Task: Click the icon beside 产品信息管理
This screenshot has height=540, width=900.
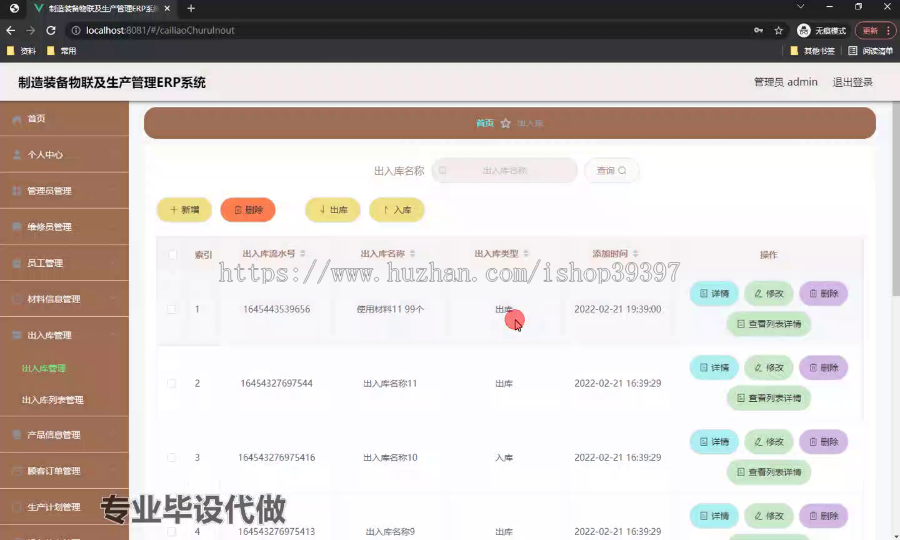Action: point(17,435)
